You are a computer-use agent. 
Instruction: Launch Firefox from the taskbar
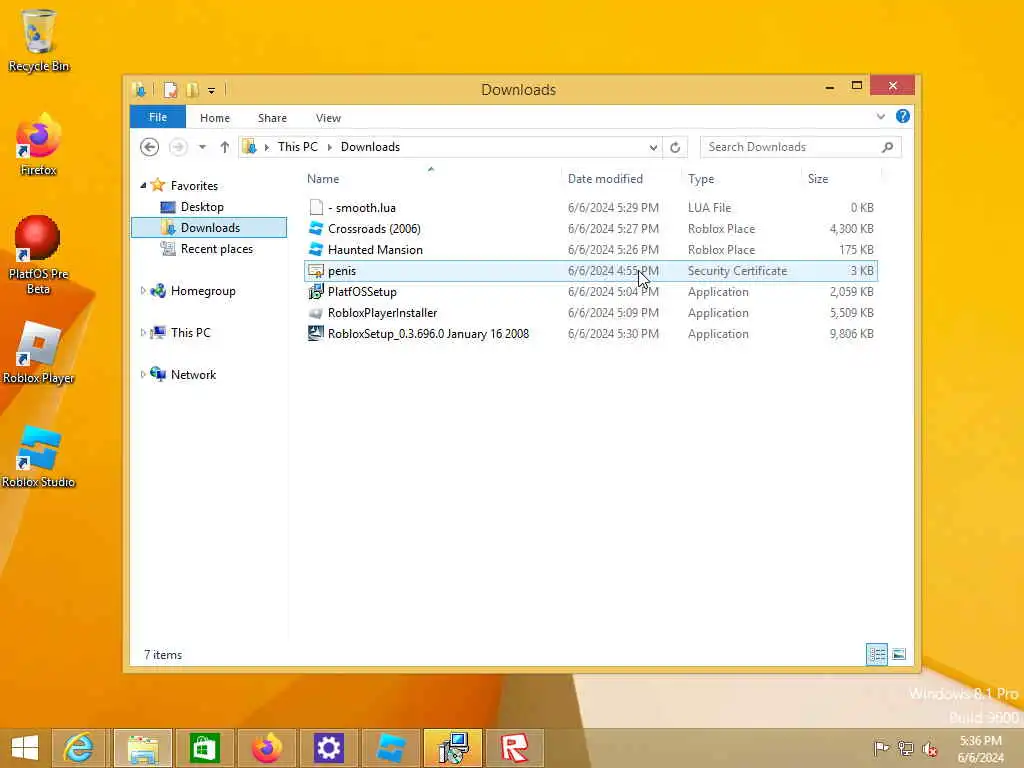pos(266,748)
